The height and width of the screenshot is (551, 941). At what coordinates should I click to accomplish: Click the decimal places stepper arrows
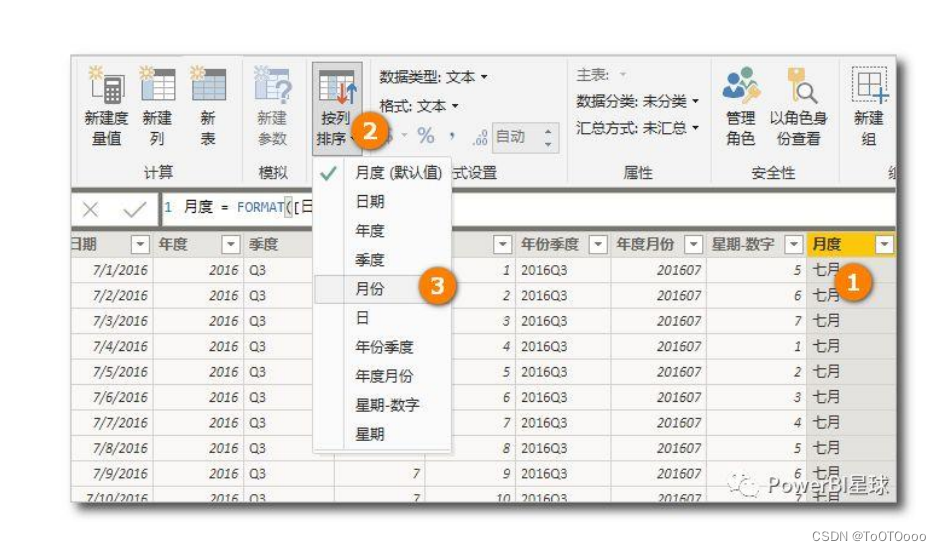coord(548,137)
